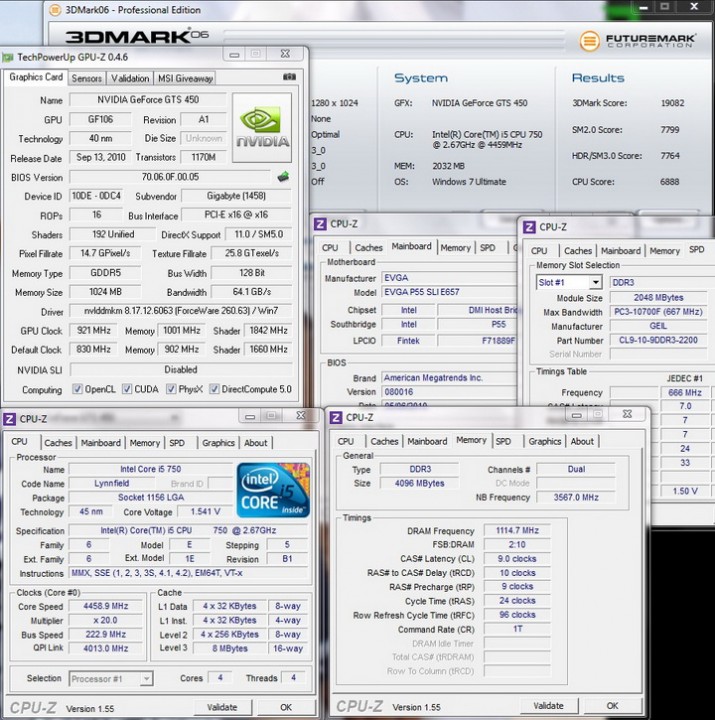Open Graphics tab in Memory CPU-Z window
Screen dimensions: 715x720
click(545, 441)
